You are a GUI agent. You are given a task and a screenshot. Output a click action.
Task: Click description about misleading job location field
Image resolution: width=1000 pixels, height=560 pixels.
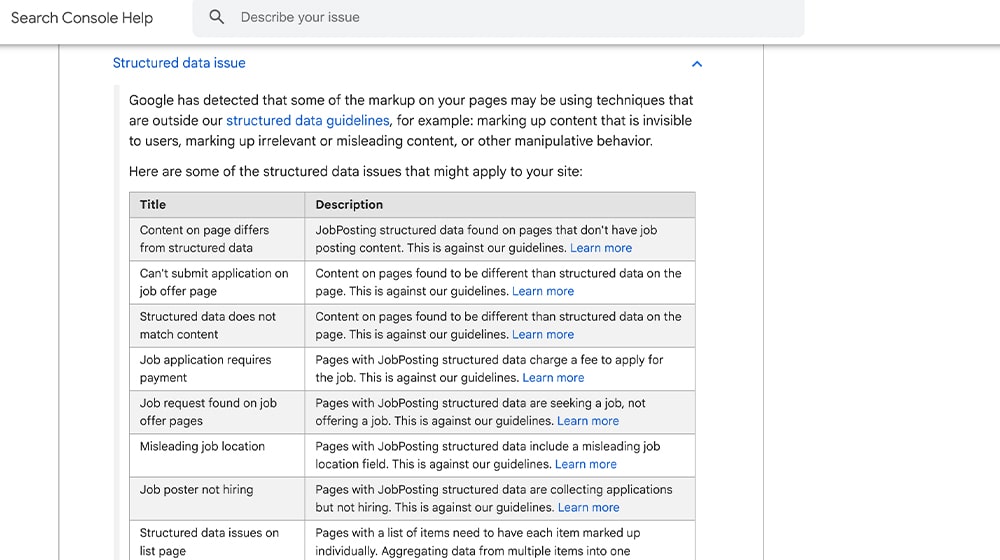(x=500, y=456)
